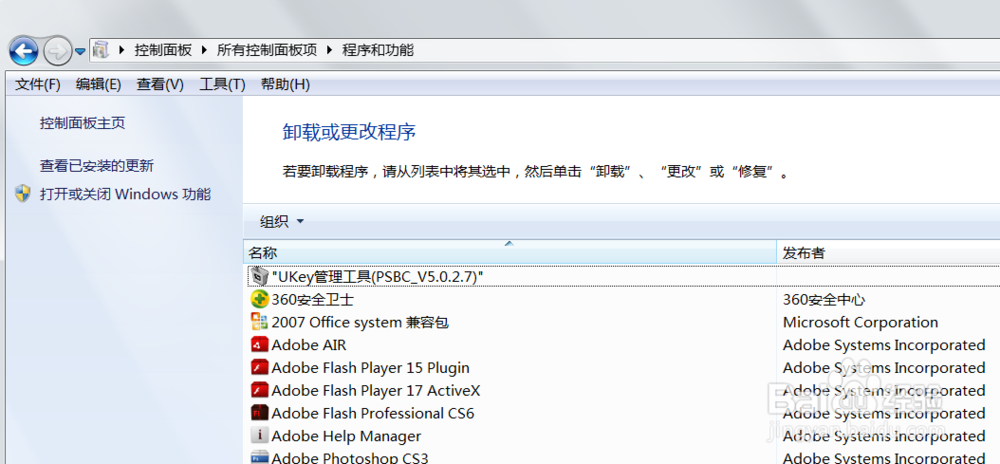Click the 360安全中心 publisher cell
Image resolution: width=1000 pixels, height=464 pixels.
[x=824, y=300]
